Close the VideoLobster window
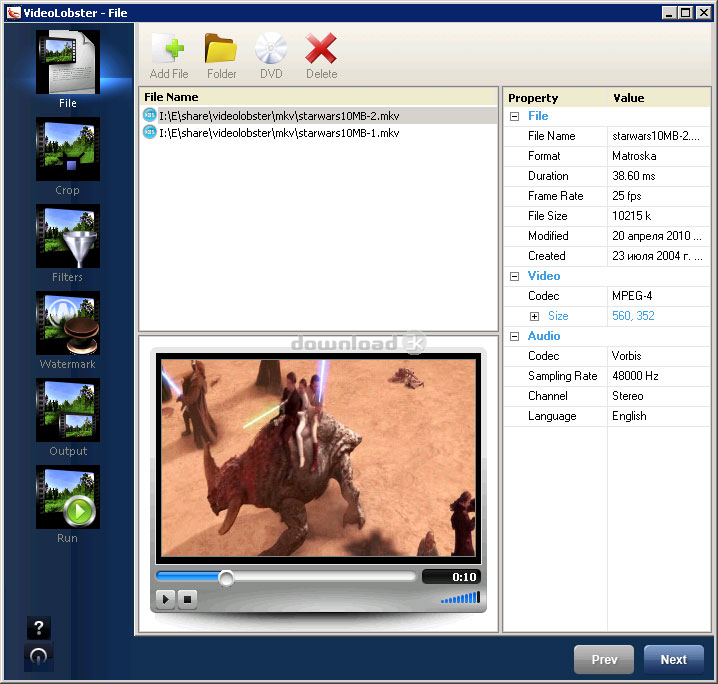Viewport: 718px width, 684px height. (703, 12)
